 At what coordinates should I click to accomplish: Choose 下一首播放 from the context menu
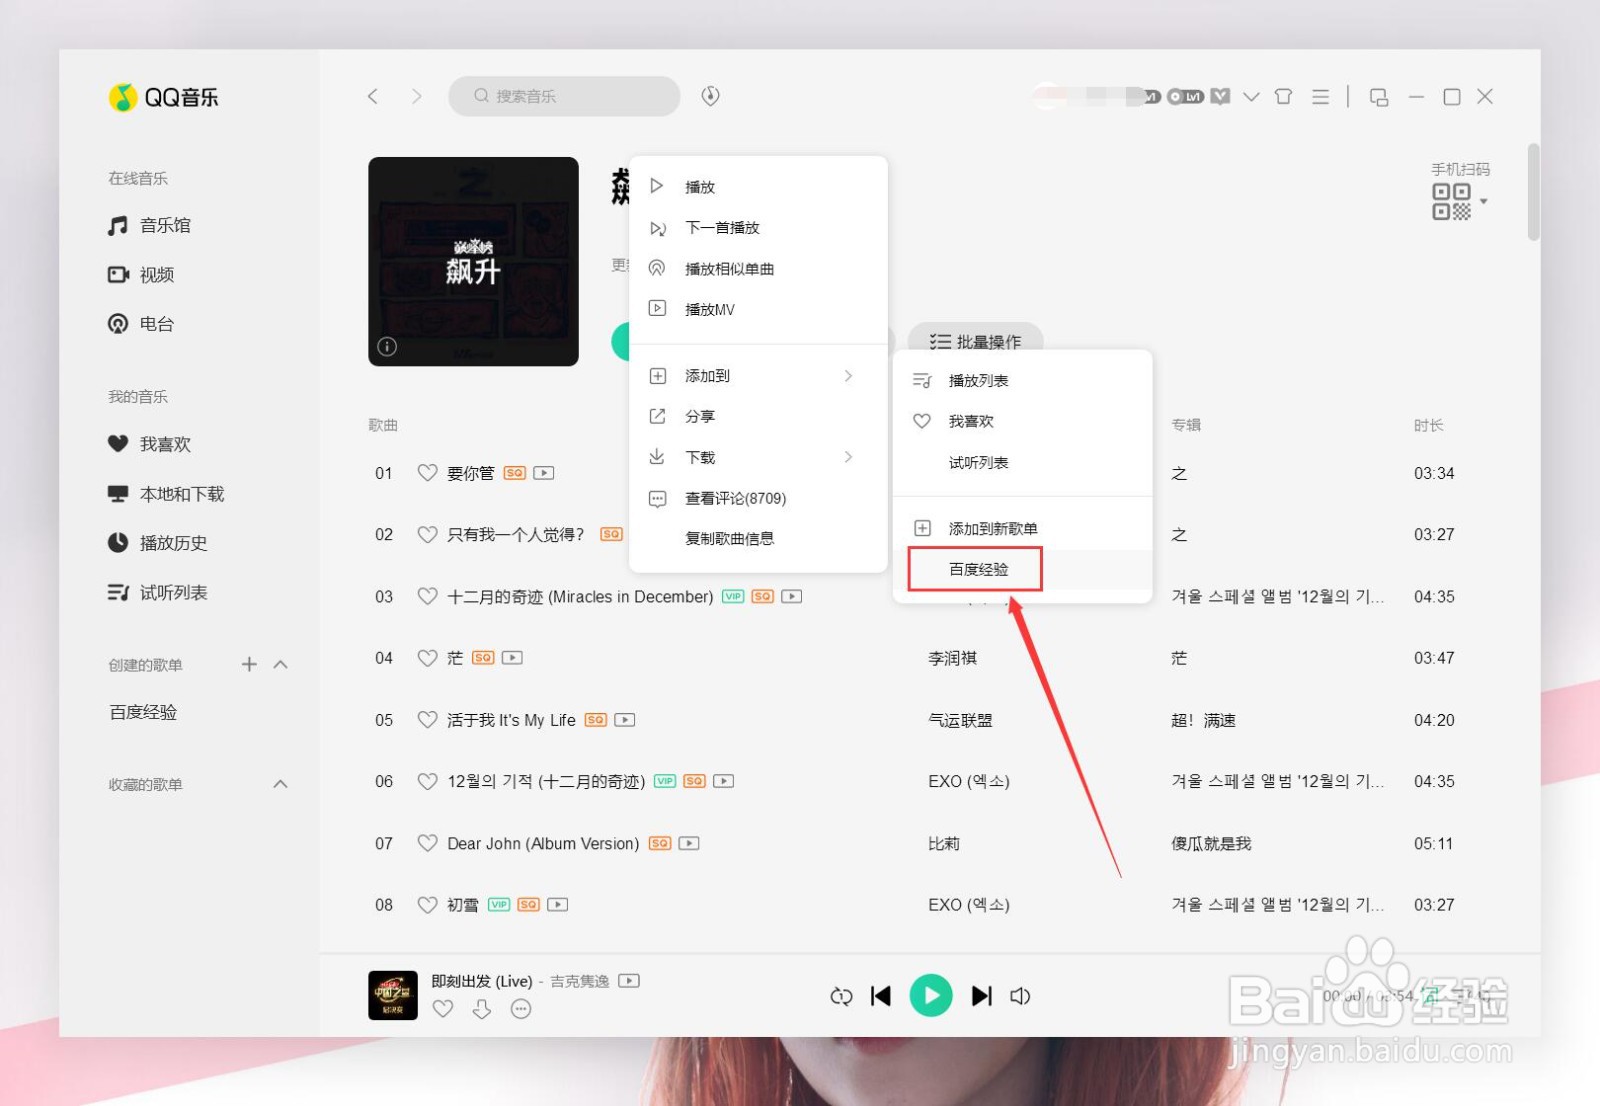(759, 228)
